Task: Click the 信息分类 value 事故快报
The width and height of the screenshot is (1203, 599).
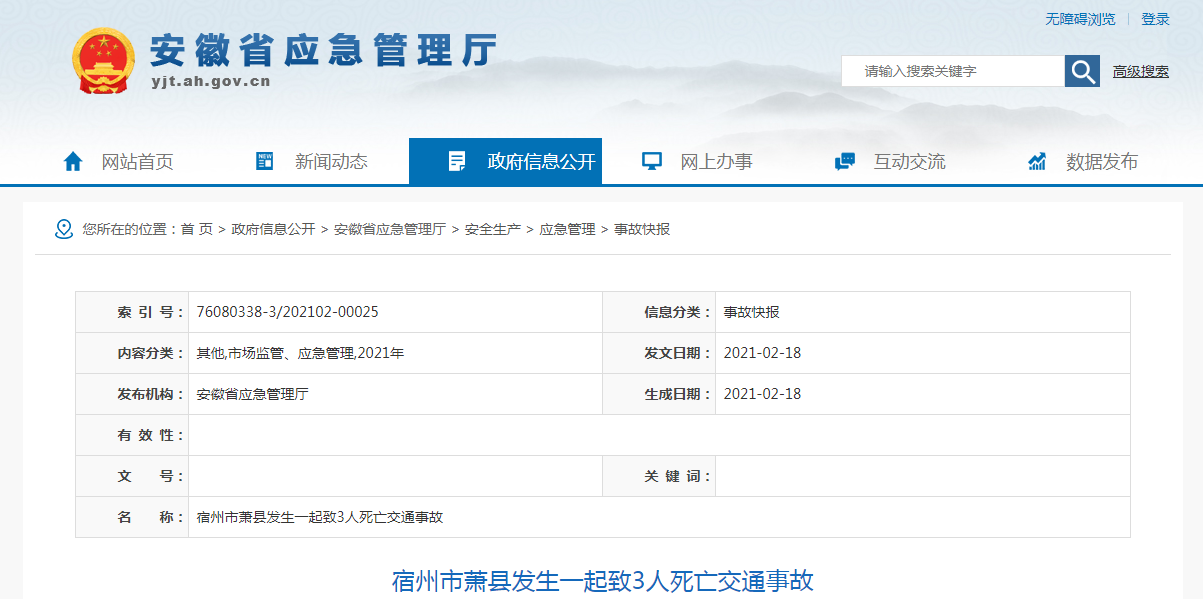Action: (x=752, y=312)
